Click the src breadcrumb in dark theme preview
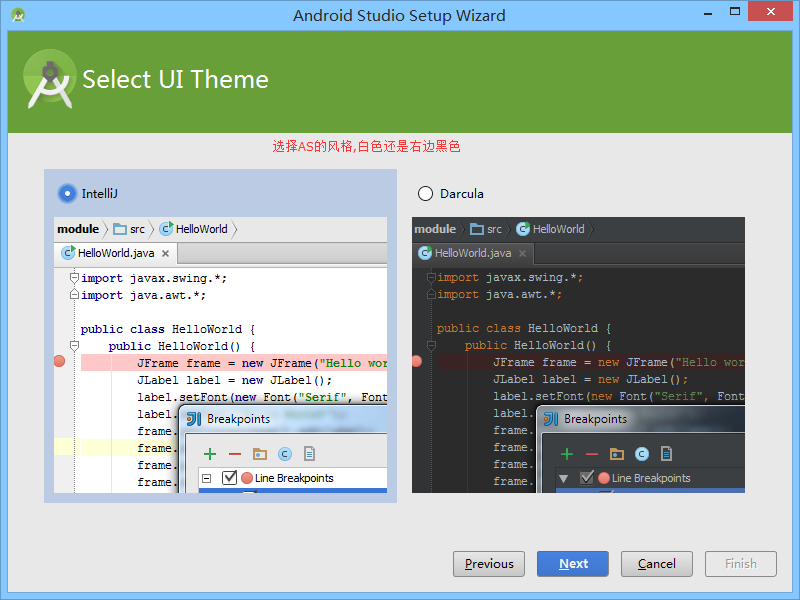800x600 pixels. point(489,228)
